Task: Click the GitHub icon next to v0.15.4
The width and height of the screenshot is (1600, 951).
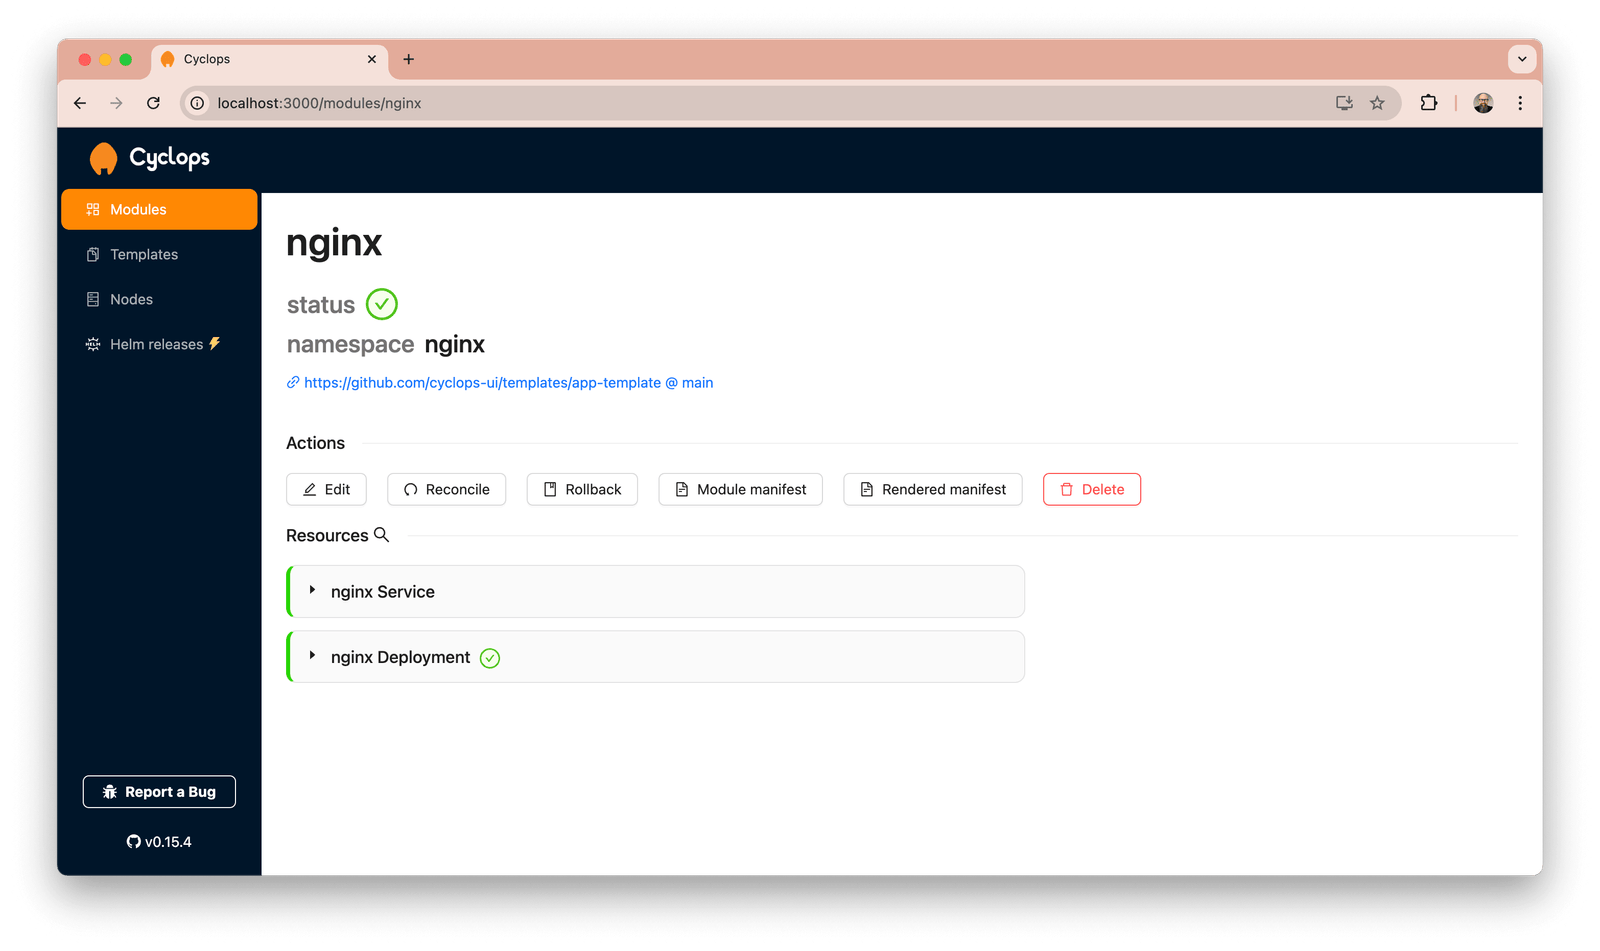Action: click(133, 841)
